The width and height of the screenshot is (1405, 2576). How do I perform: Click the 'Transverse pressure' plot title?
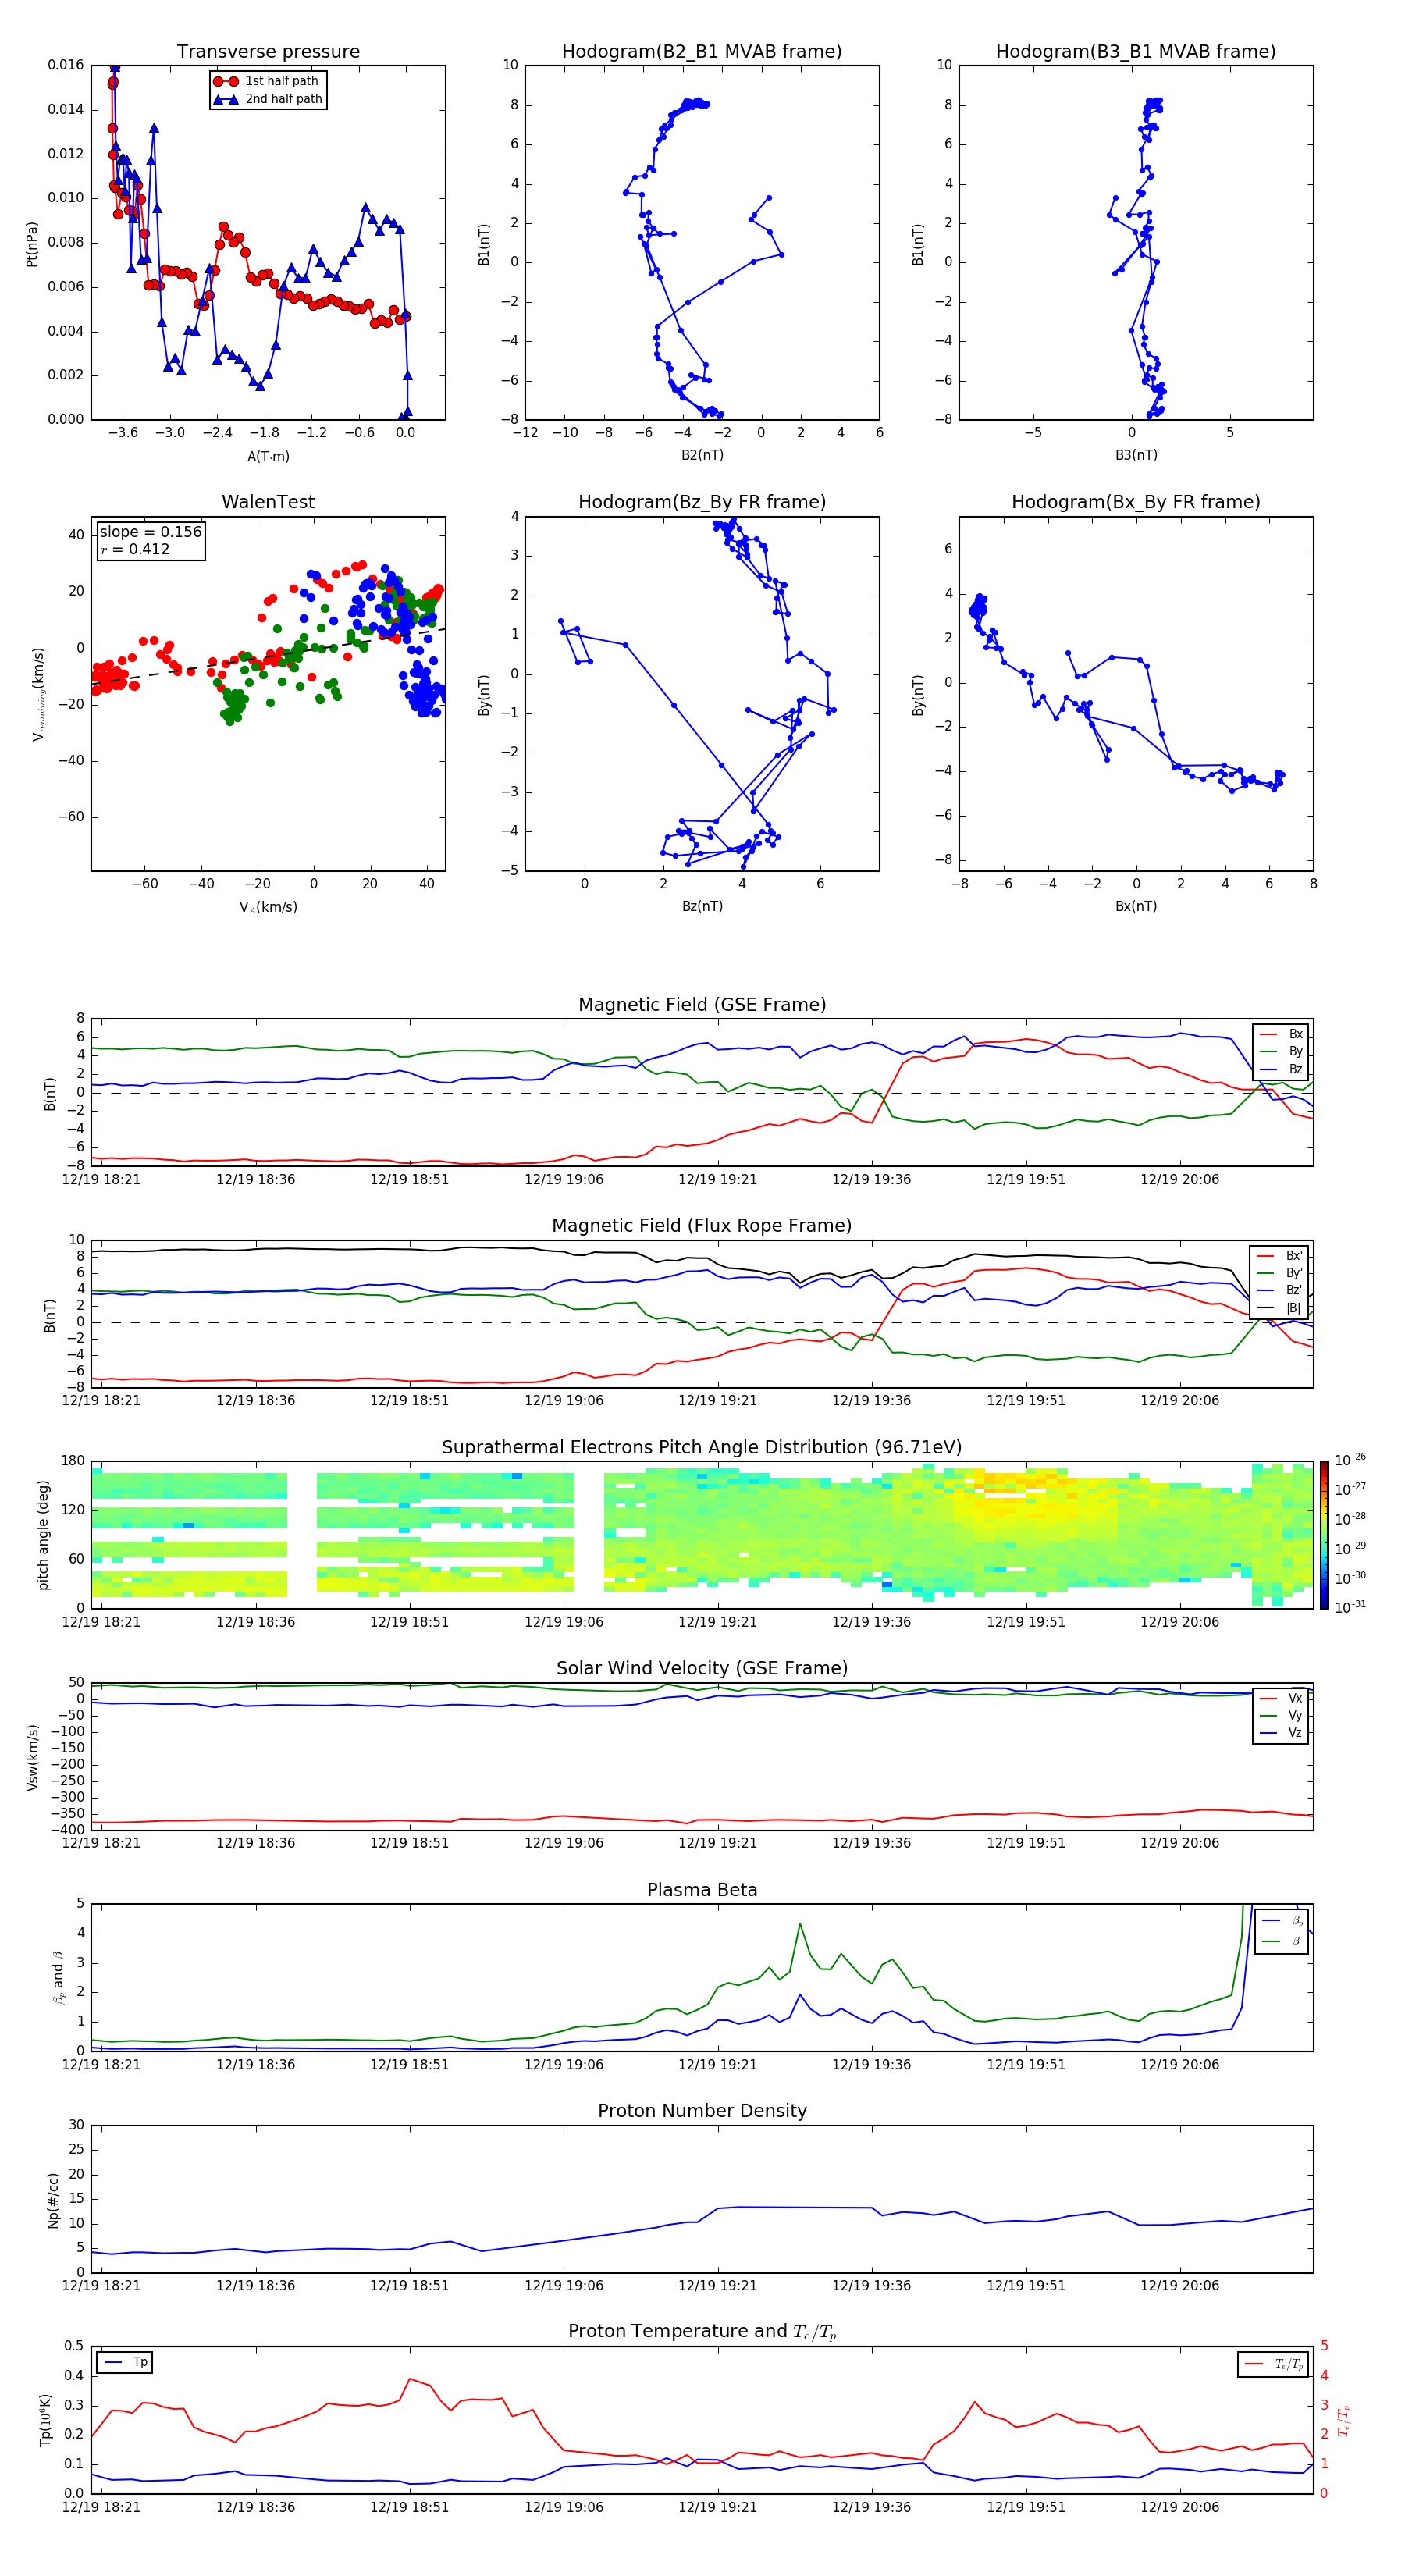(268, 52)
